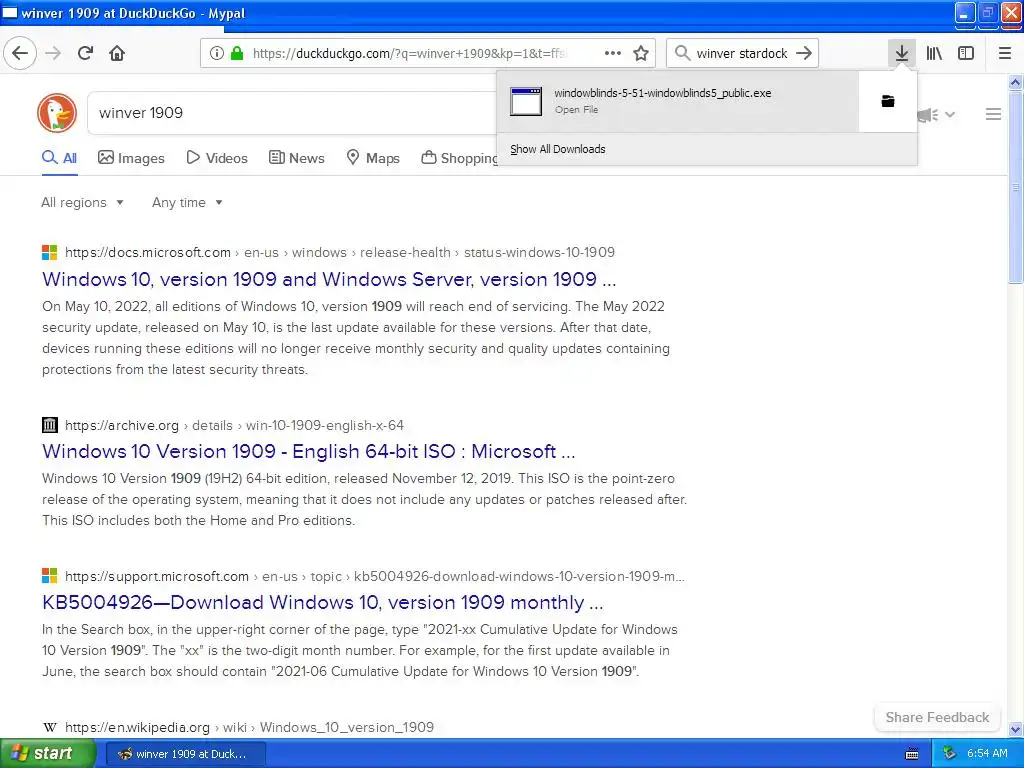Show site information icon in address bar
Image resolution: width=1024 pixels, height=768 pixels.
(x=217, y=53)
